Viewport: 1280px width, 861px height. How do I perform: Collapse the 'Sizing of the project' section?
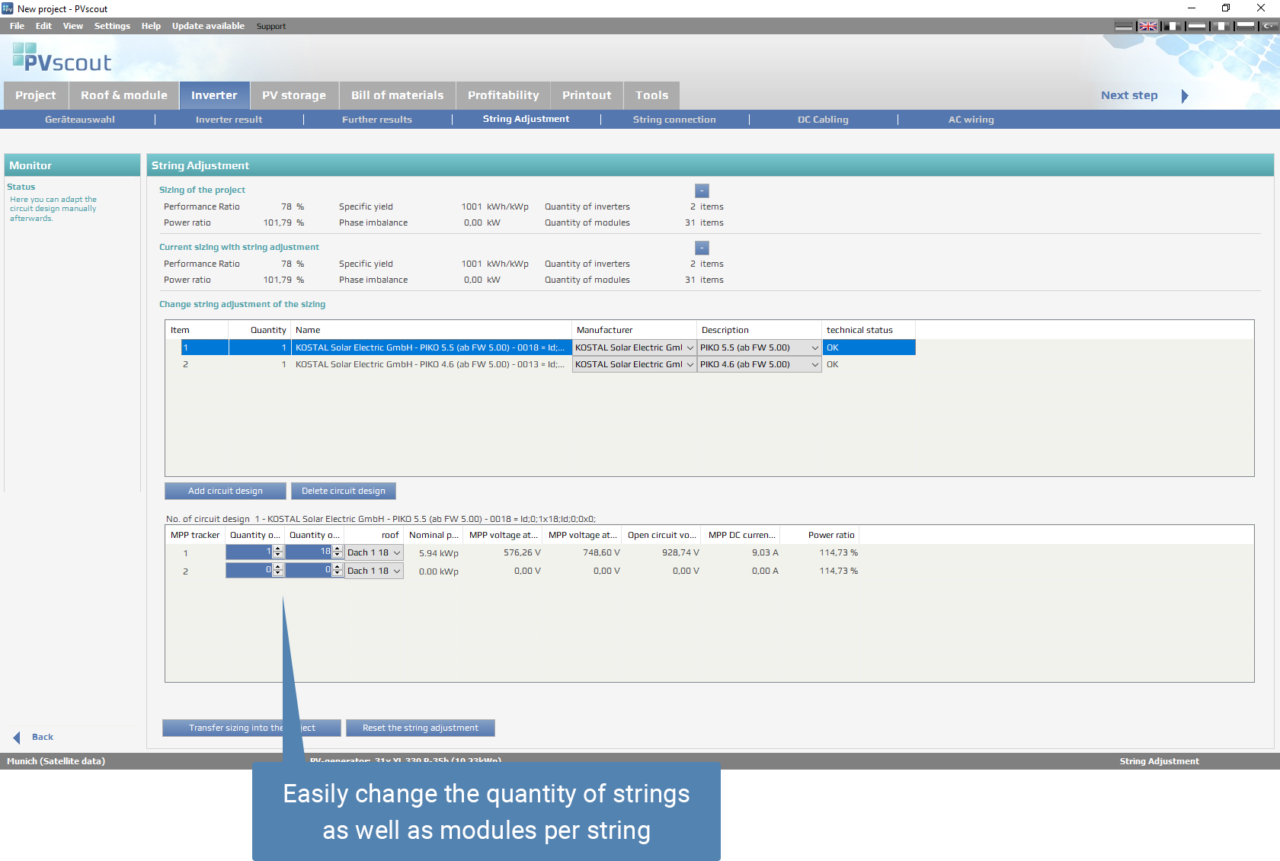pyautogui.click(x=702, y=190)
